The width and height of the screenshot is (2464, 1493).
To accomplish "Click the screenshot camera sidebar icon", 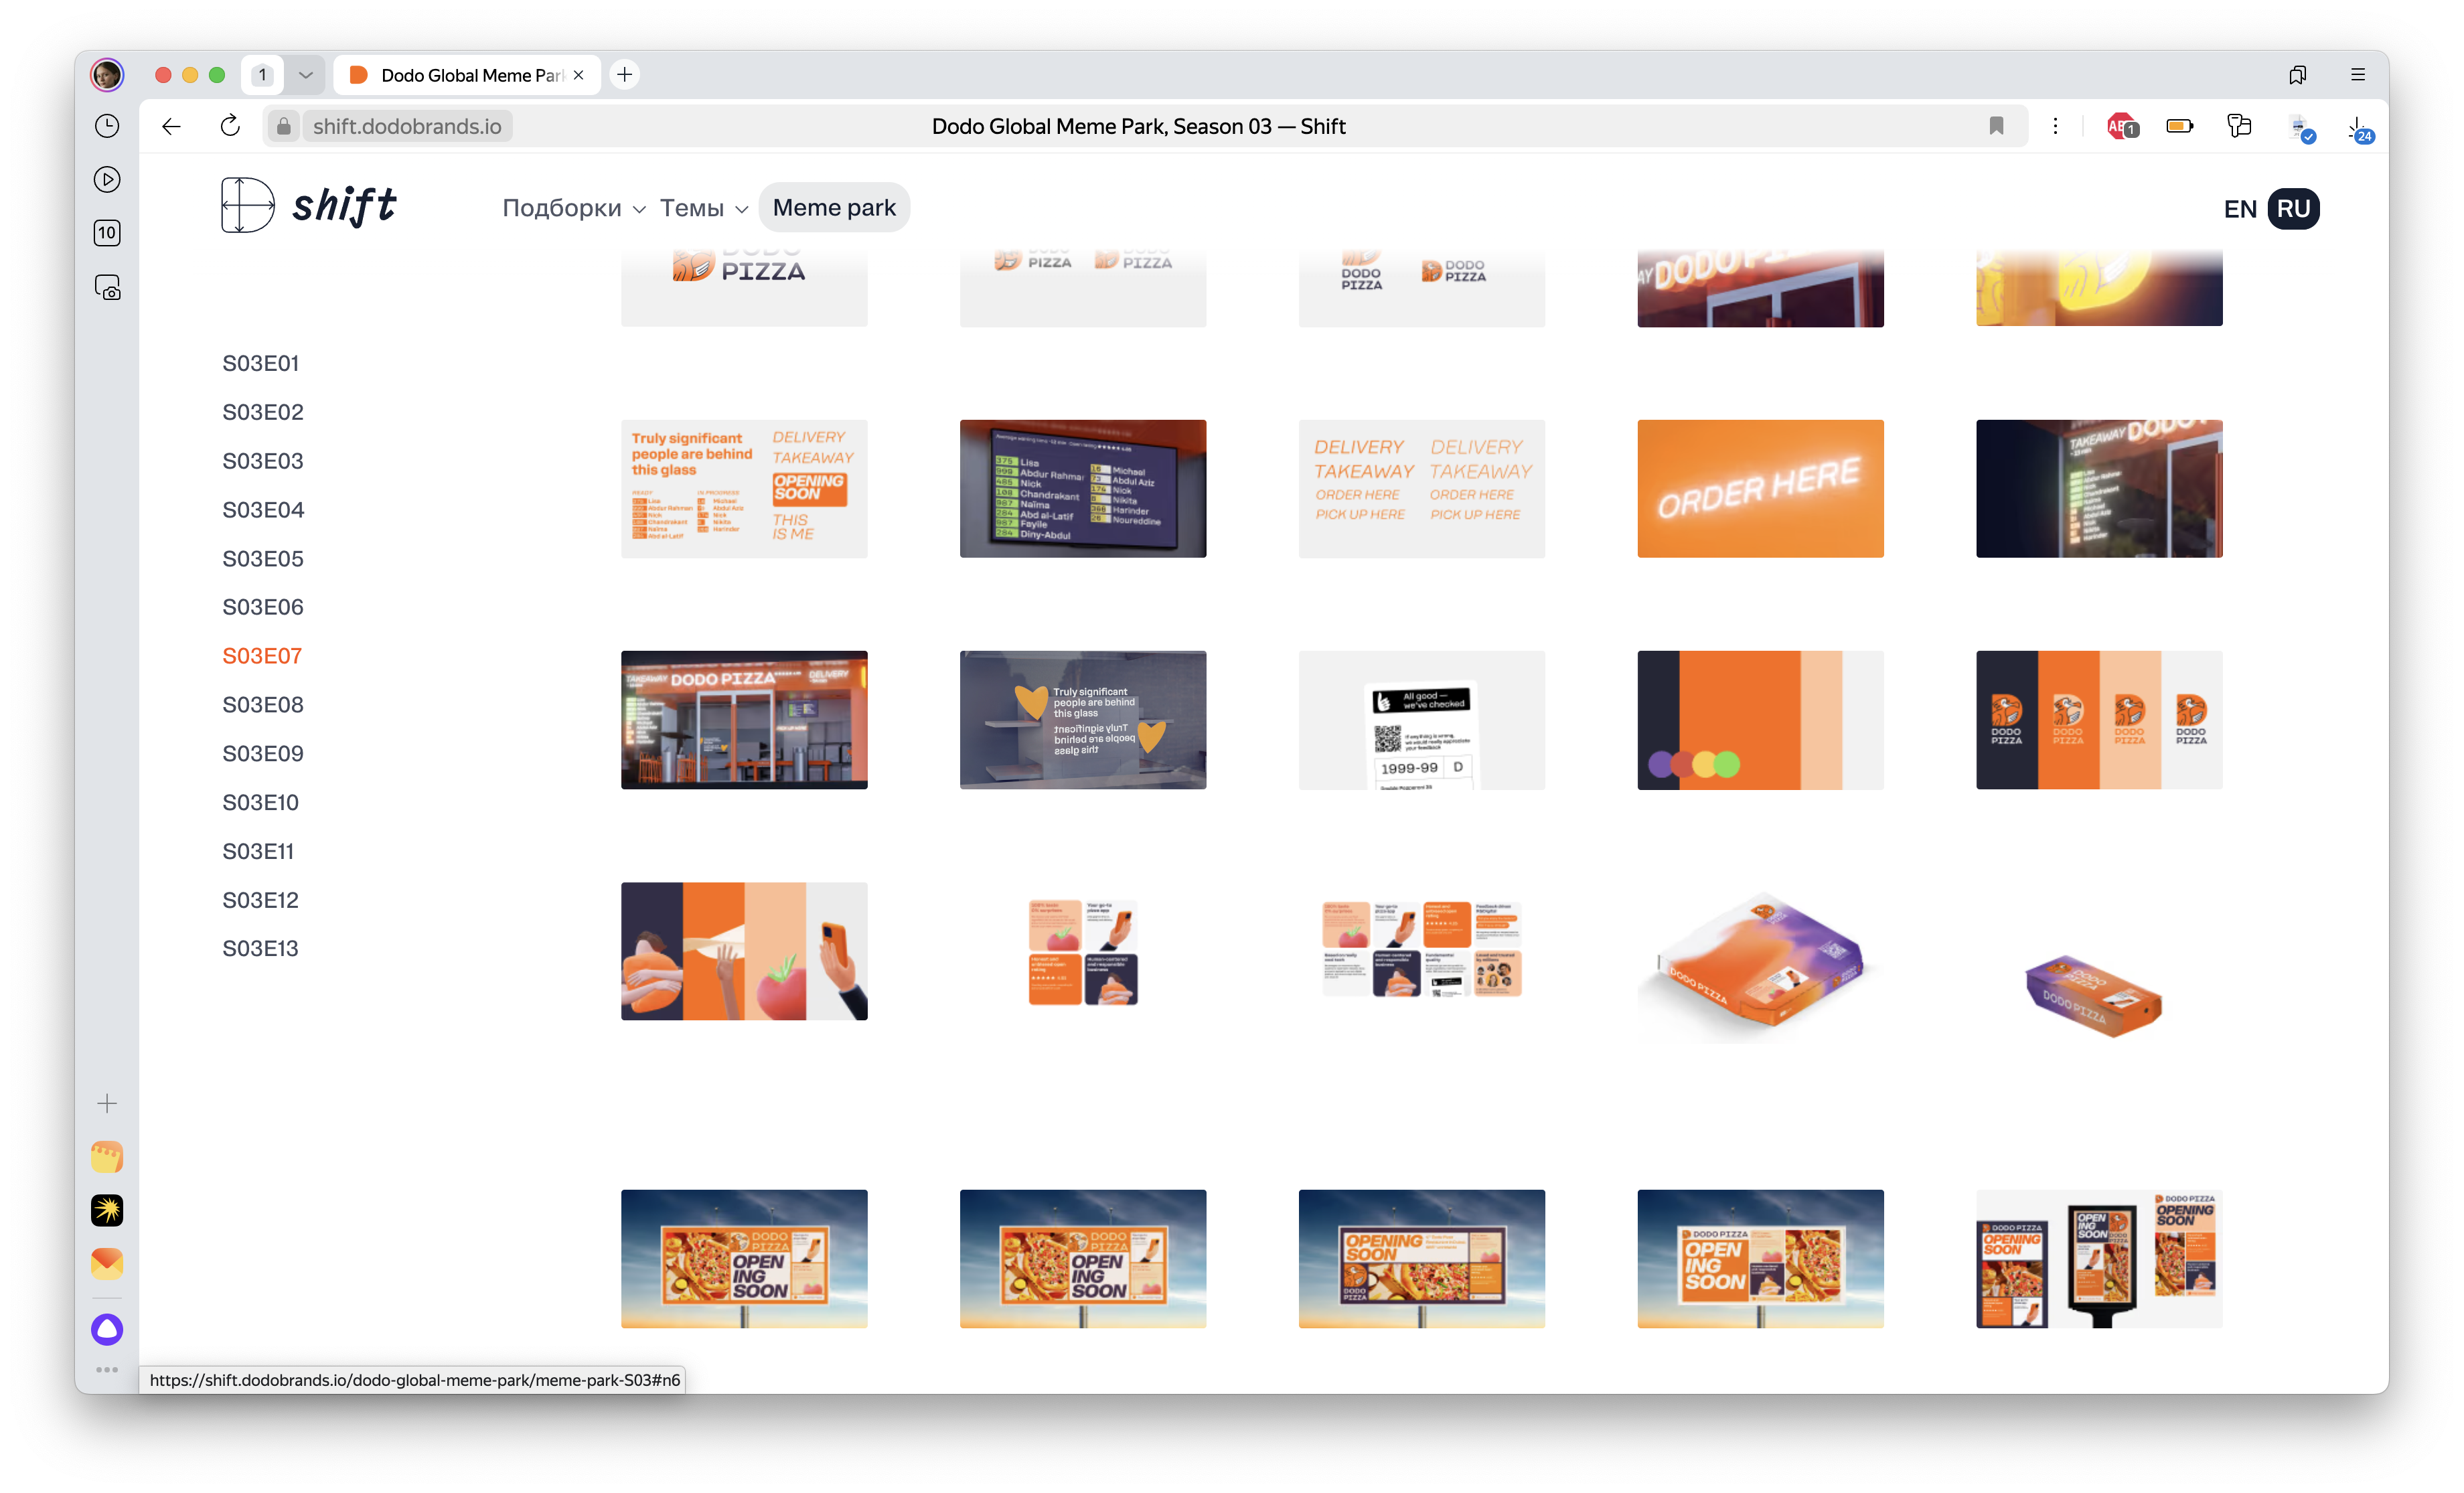I will coord(107,288).
